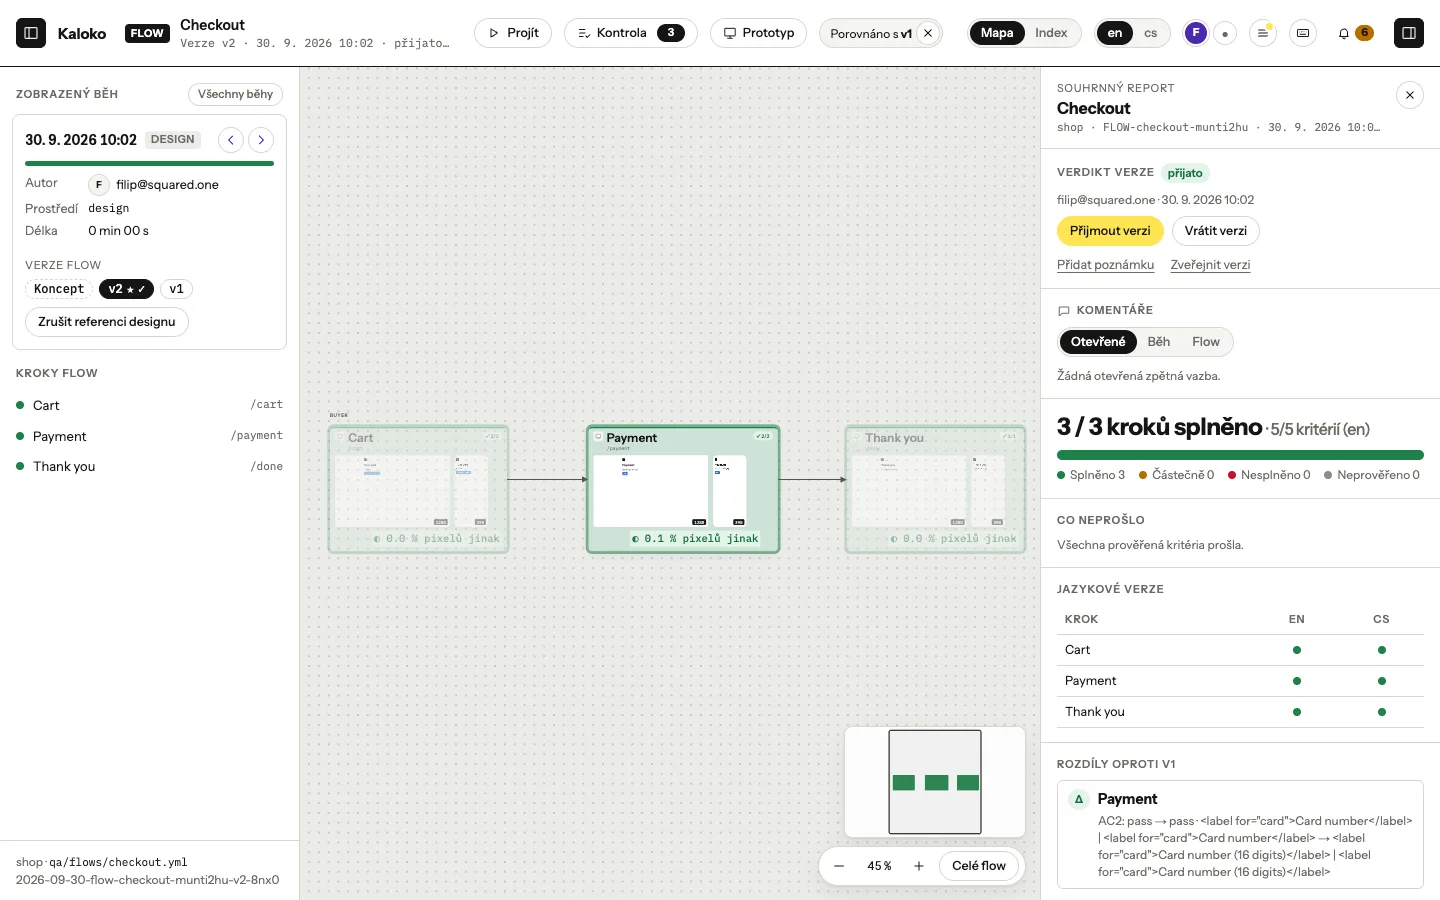This screenshot has height=900, width=1440.
Task: Zoom in with the plus icon
Action: pos(919,866)
